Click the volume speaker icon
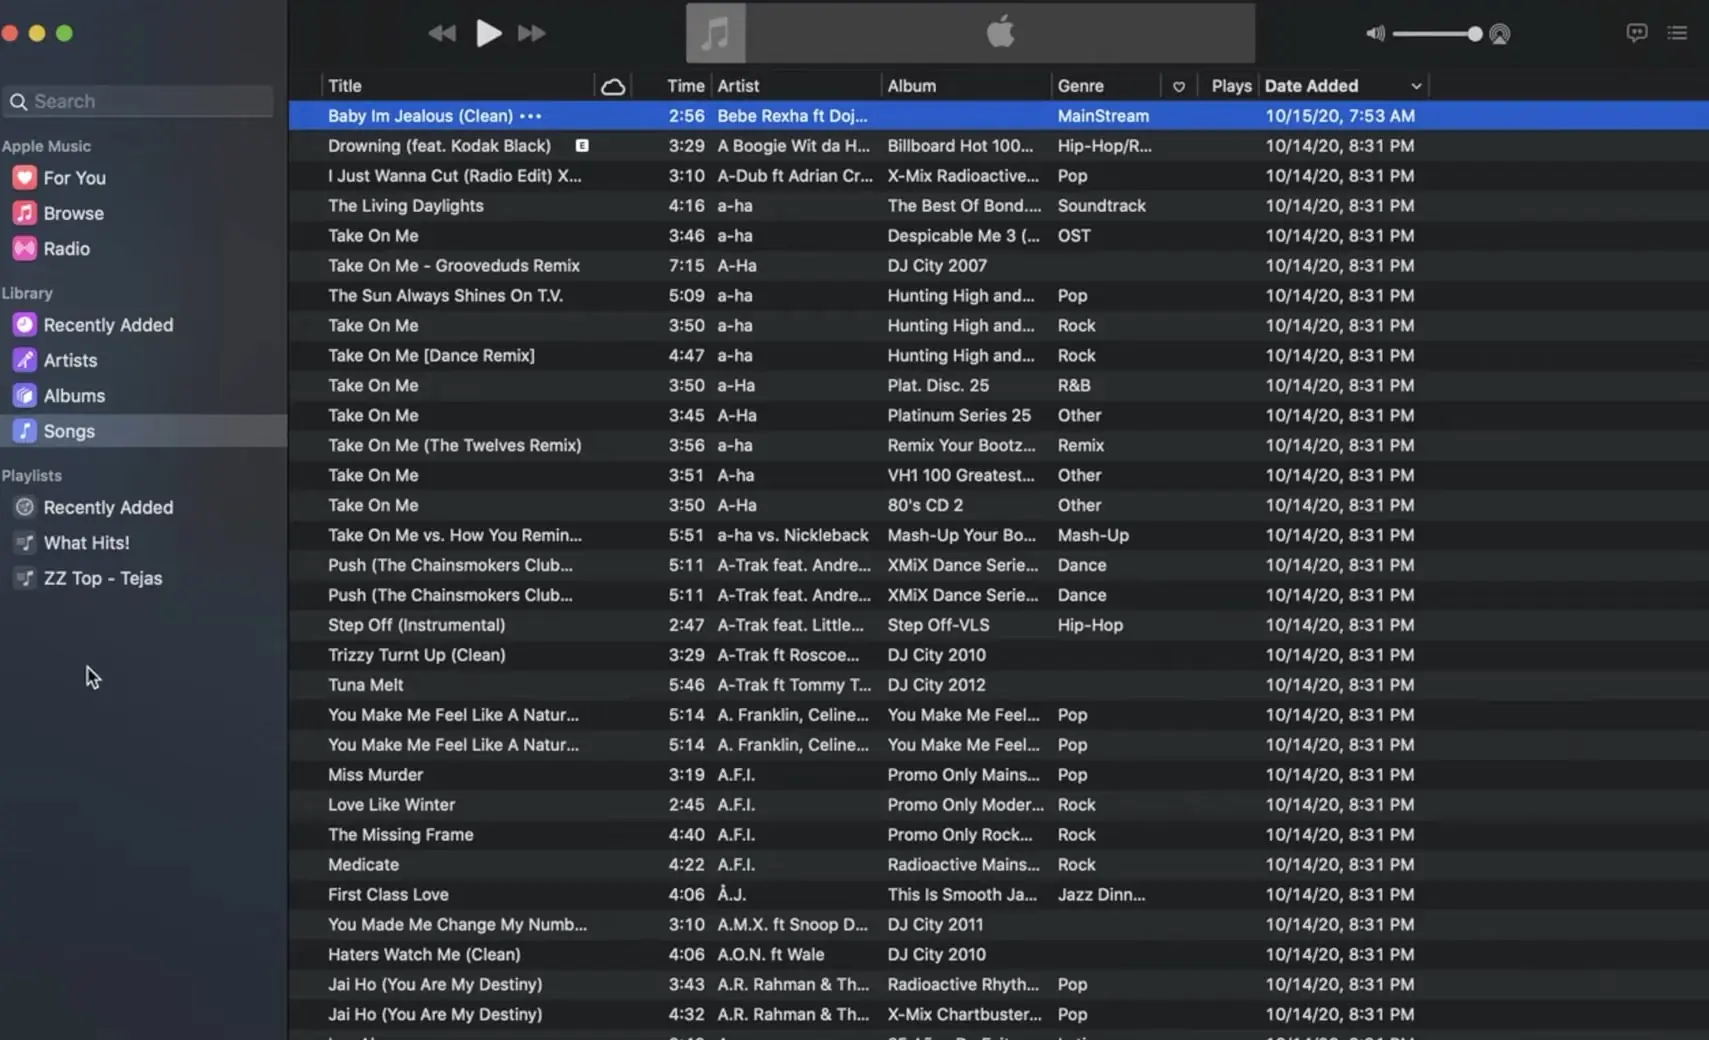Viewport: 1709px width, 1040px height. (1376, 33)
